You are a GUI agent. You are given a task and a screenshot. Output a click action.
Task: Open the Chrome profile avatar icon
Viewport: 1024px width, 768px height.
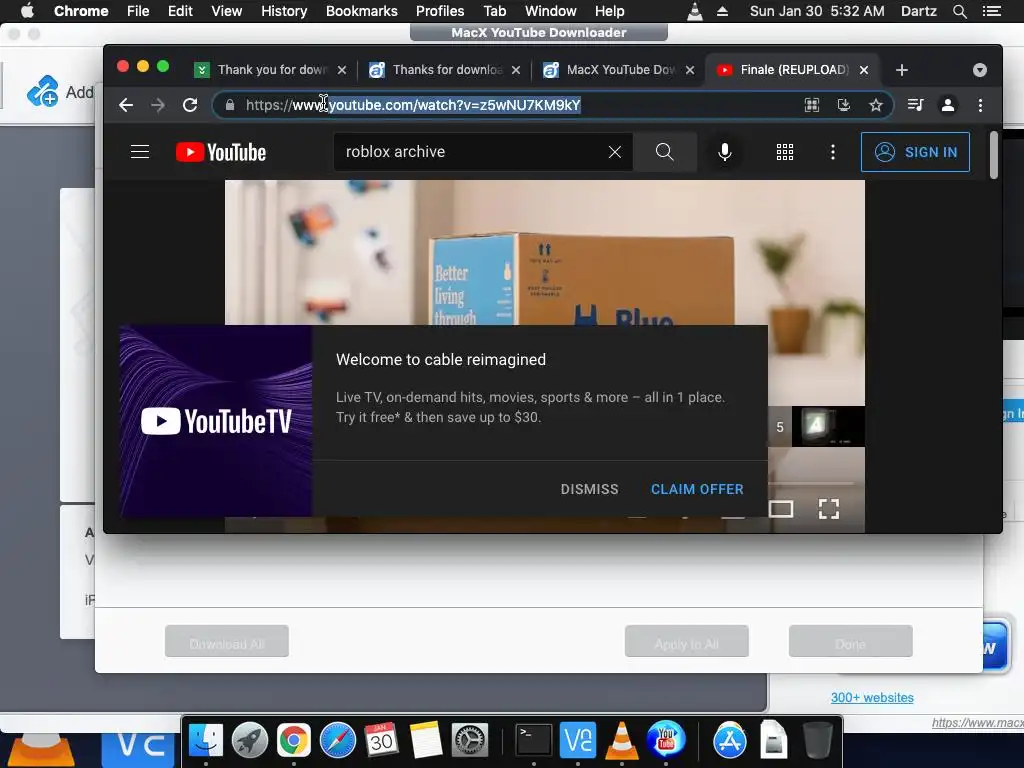pos(948,105)
